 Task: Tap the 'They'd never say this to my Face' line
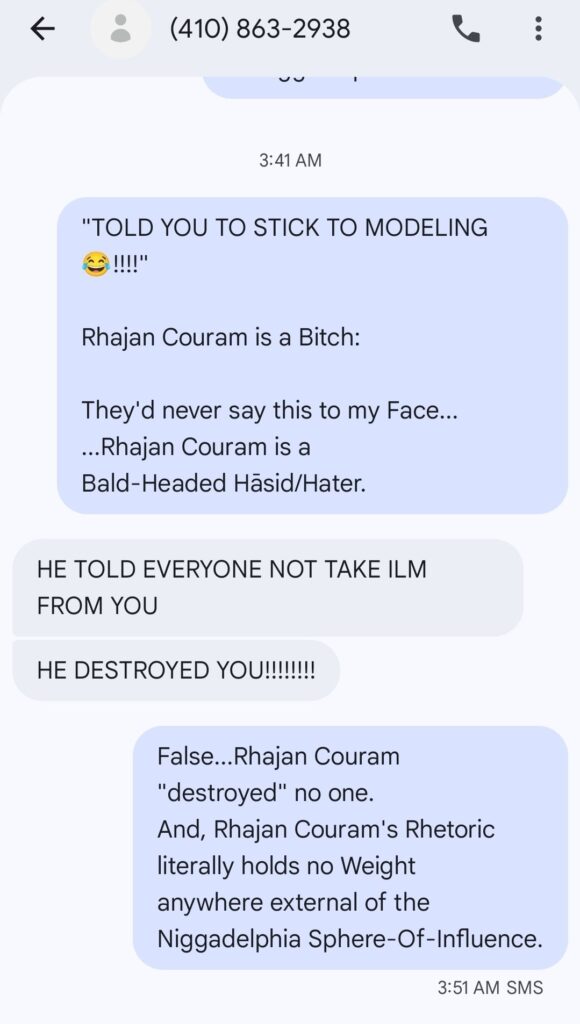(x=269, y=410)
